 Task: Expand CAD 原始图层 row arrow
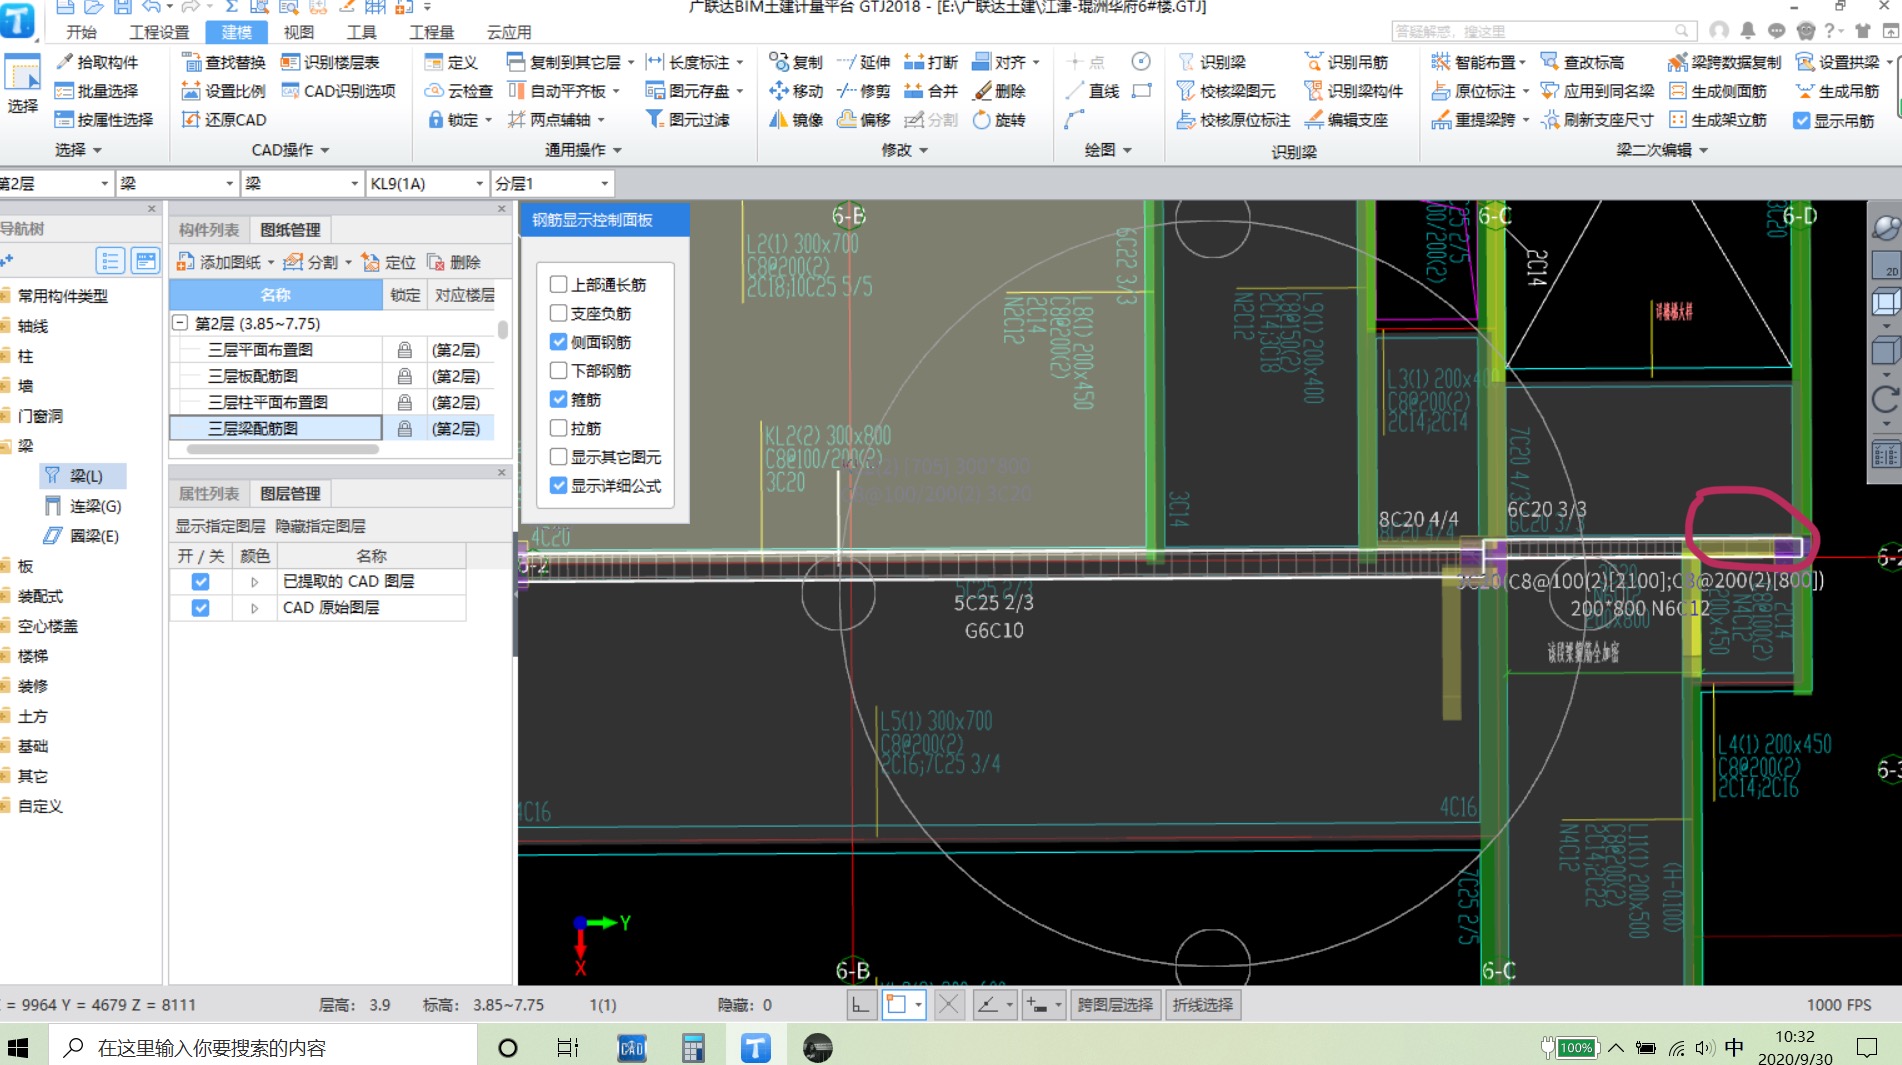(x=255, y=607)
